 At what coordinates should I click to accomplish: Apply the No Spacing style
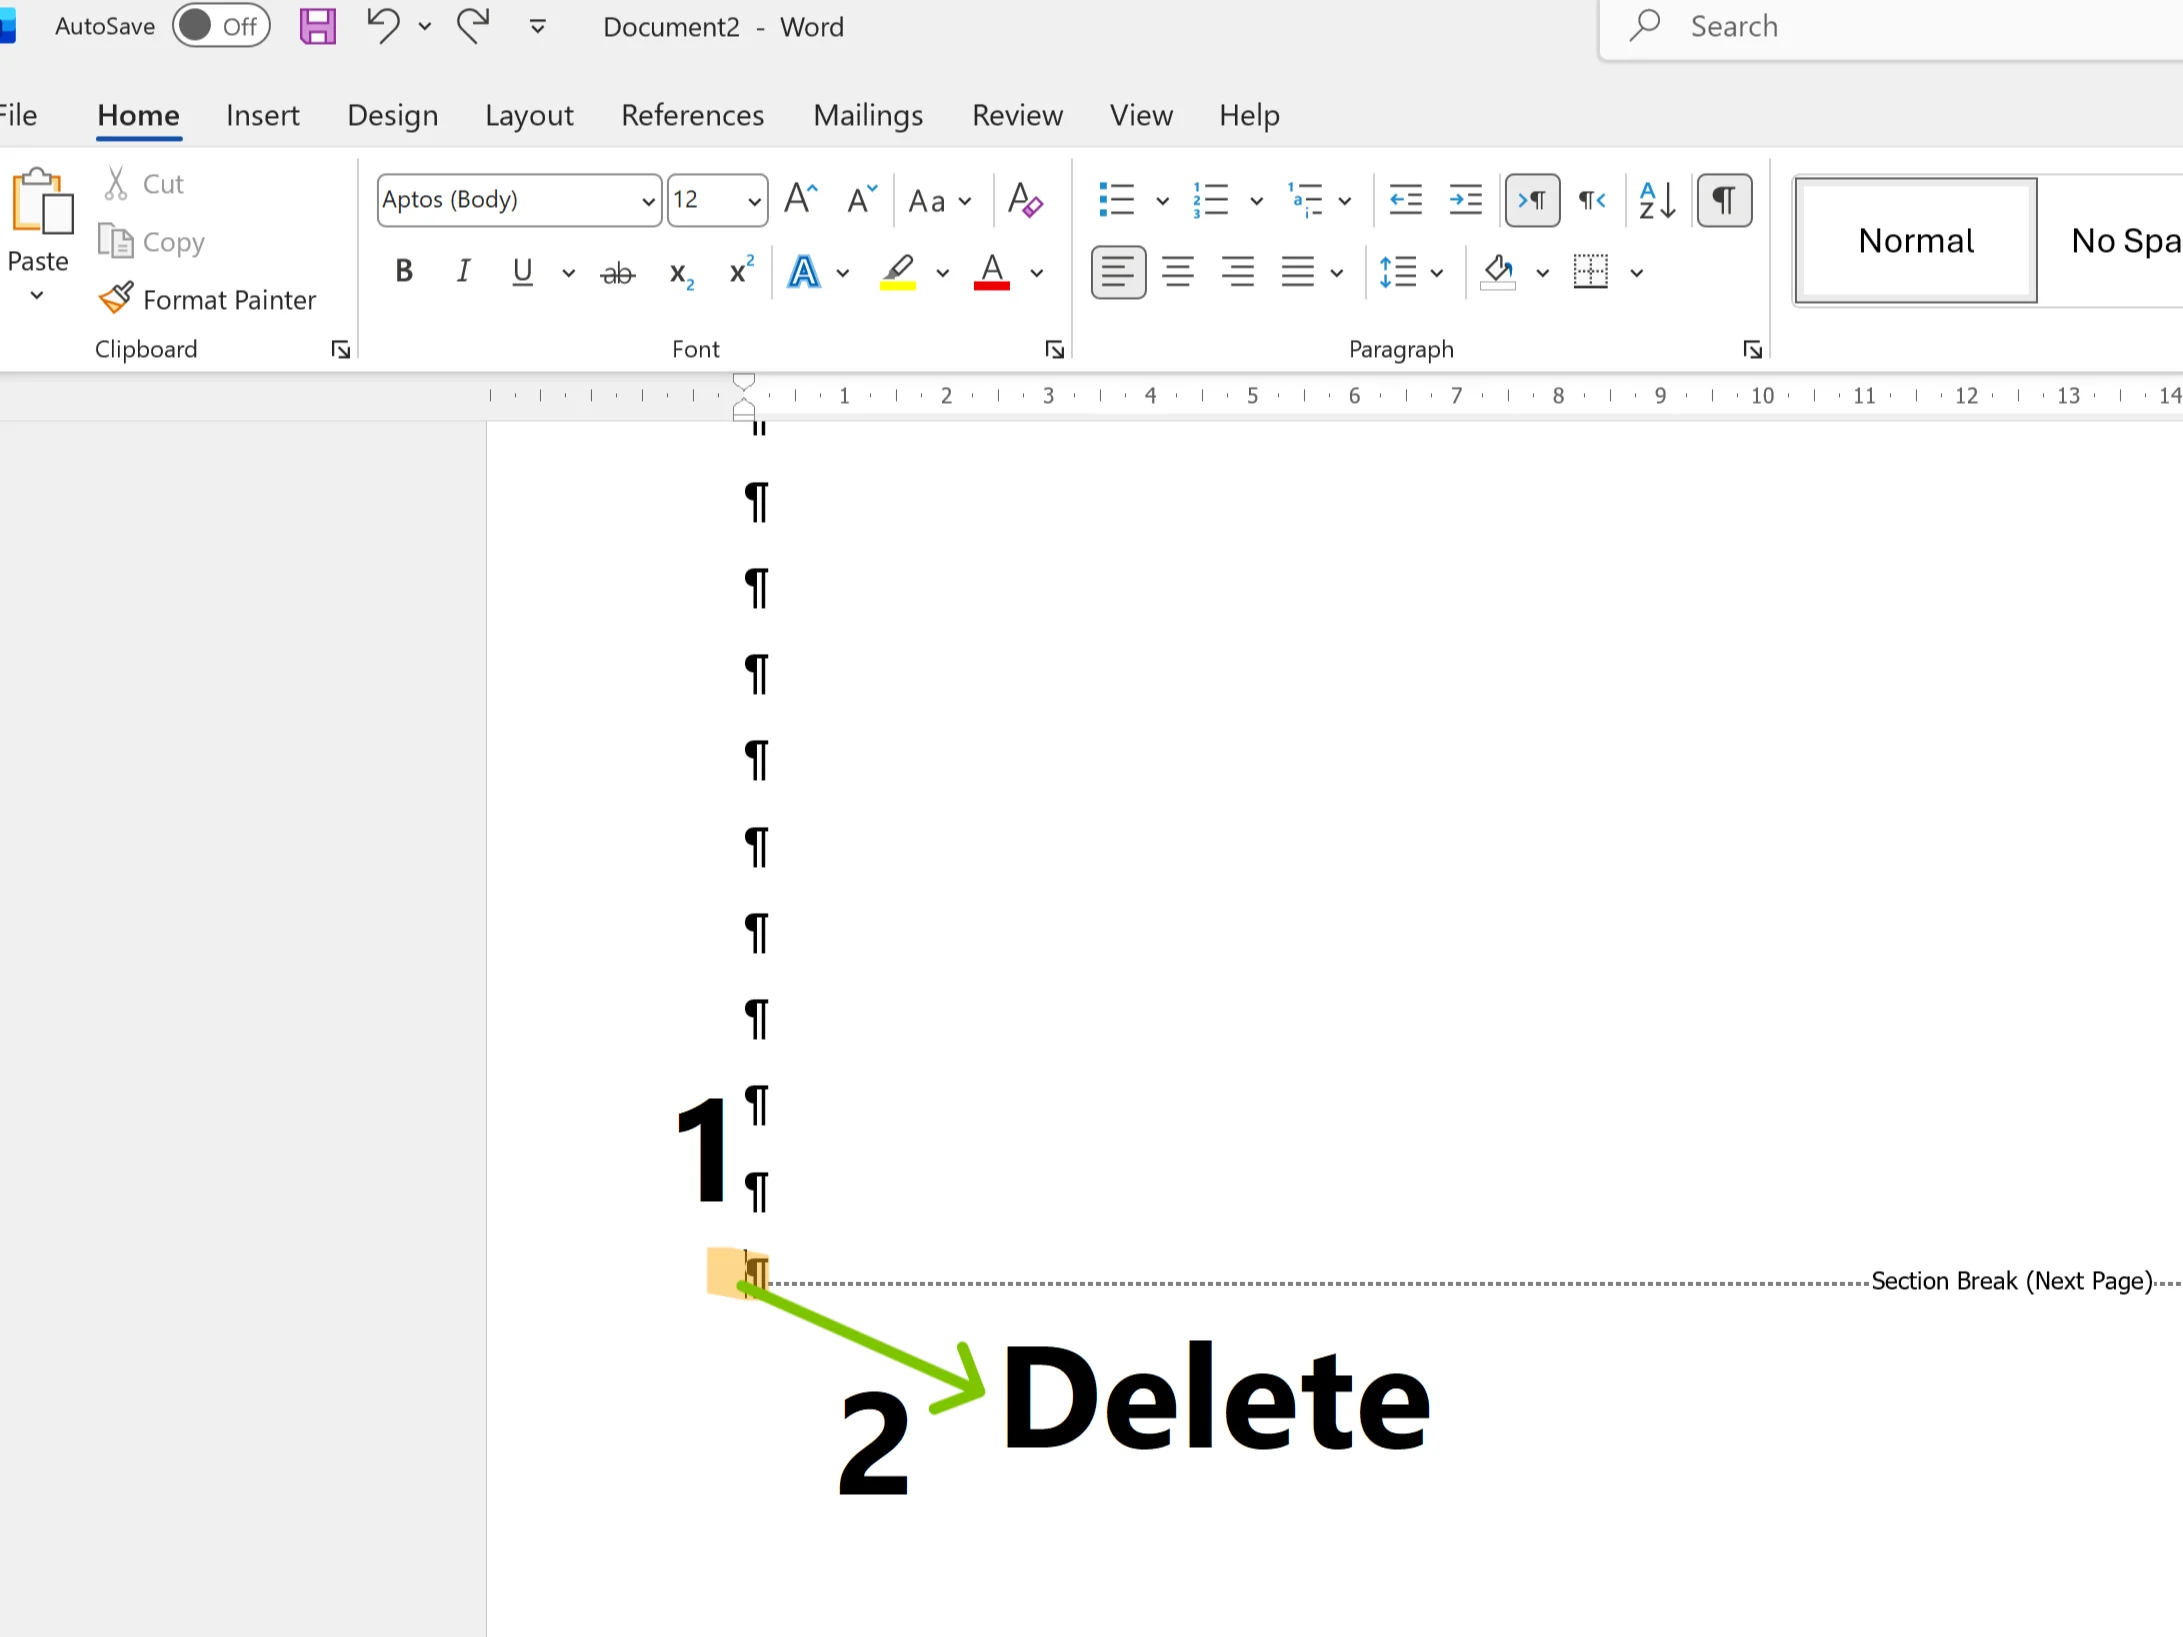click(x=2112, y=240)
